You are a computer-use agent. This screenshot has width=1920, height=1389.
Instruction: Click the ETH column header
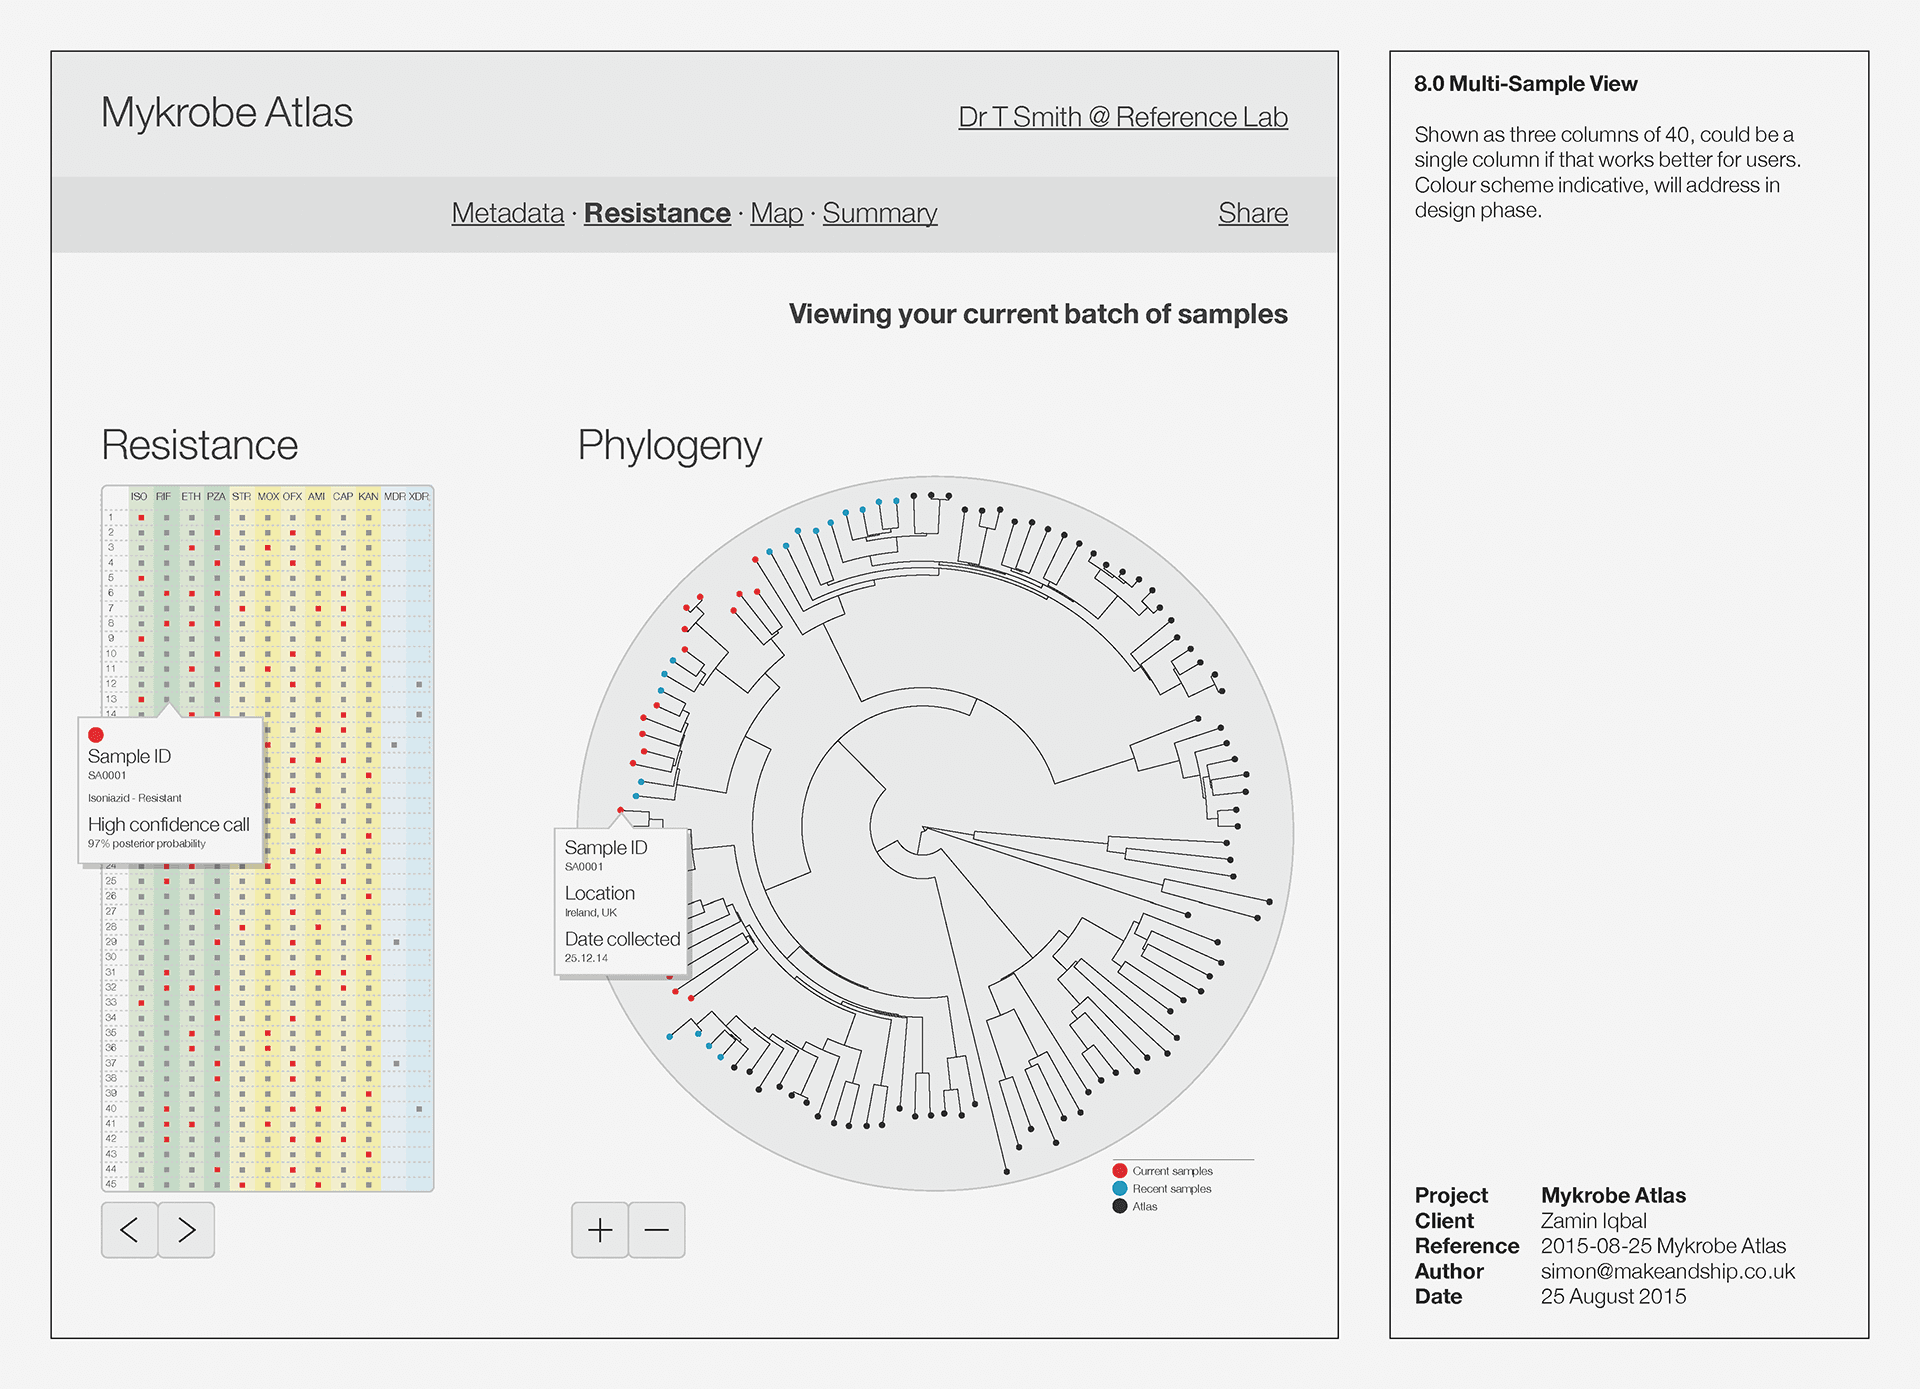(x=191, y=497)
